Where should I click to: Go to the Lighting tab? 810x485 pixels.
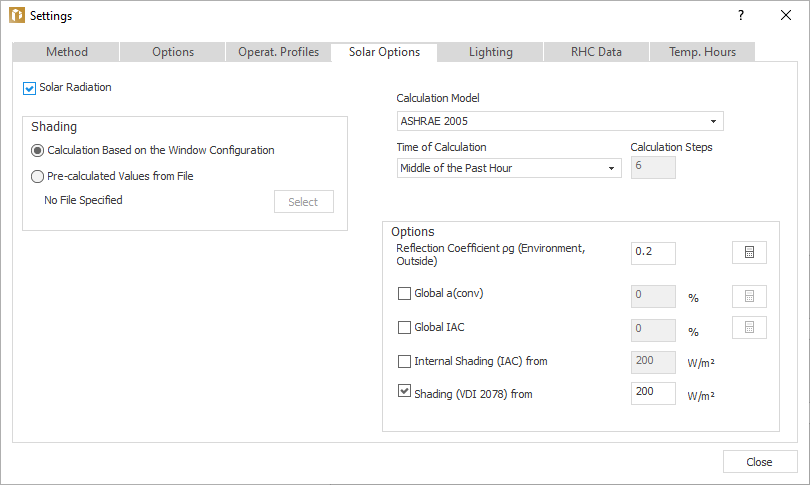click(490, 52)
